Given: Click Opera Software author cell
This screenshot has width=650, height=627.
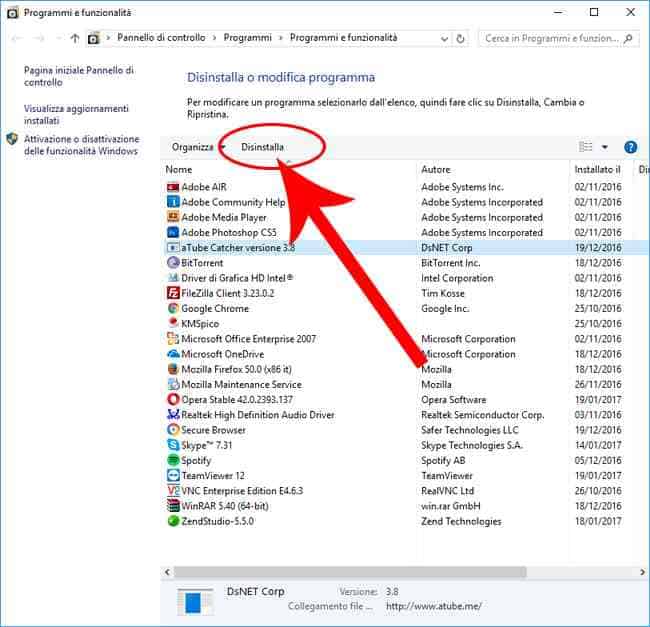Looking at the screenshot, I should (454, 400).
